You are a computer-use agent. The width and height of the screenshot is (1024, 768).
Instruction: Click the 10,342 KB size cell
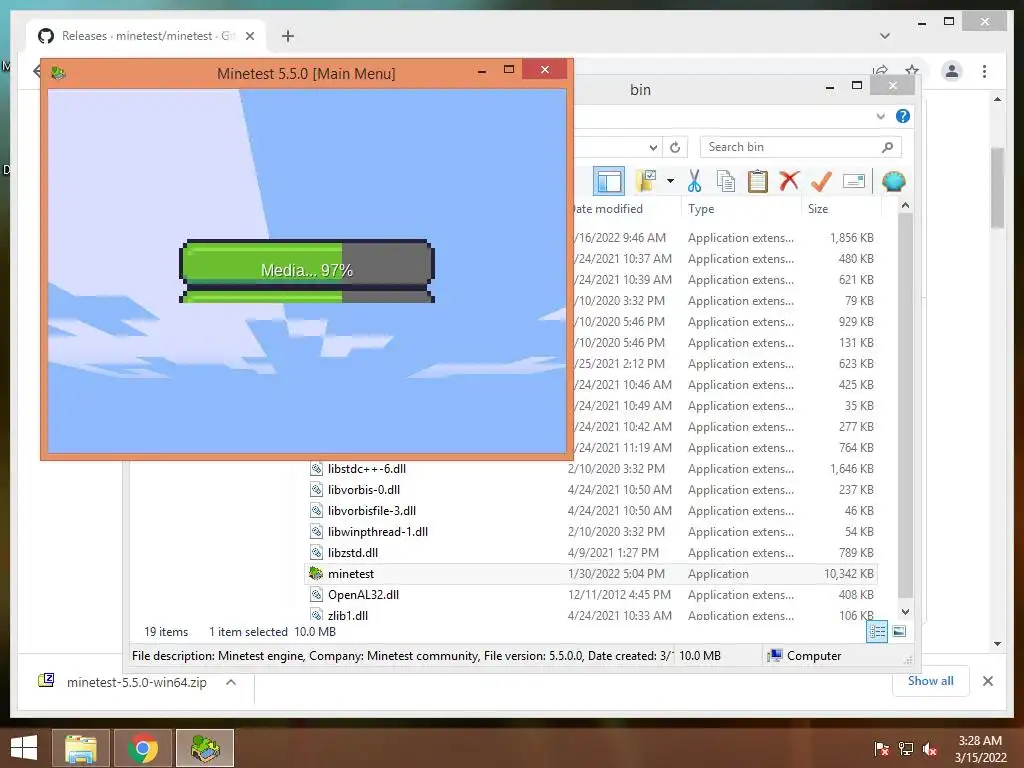849,573
